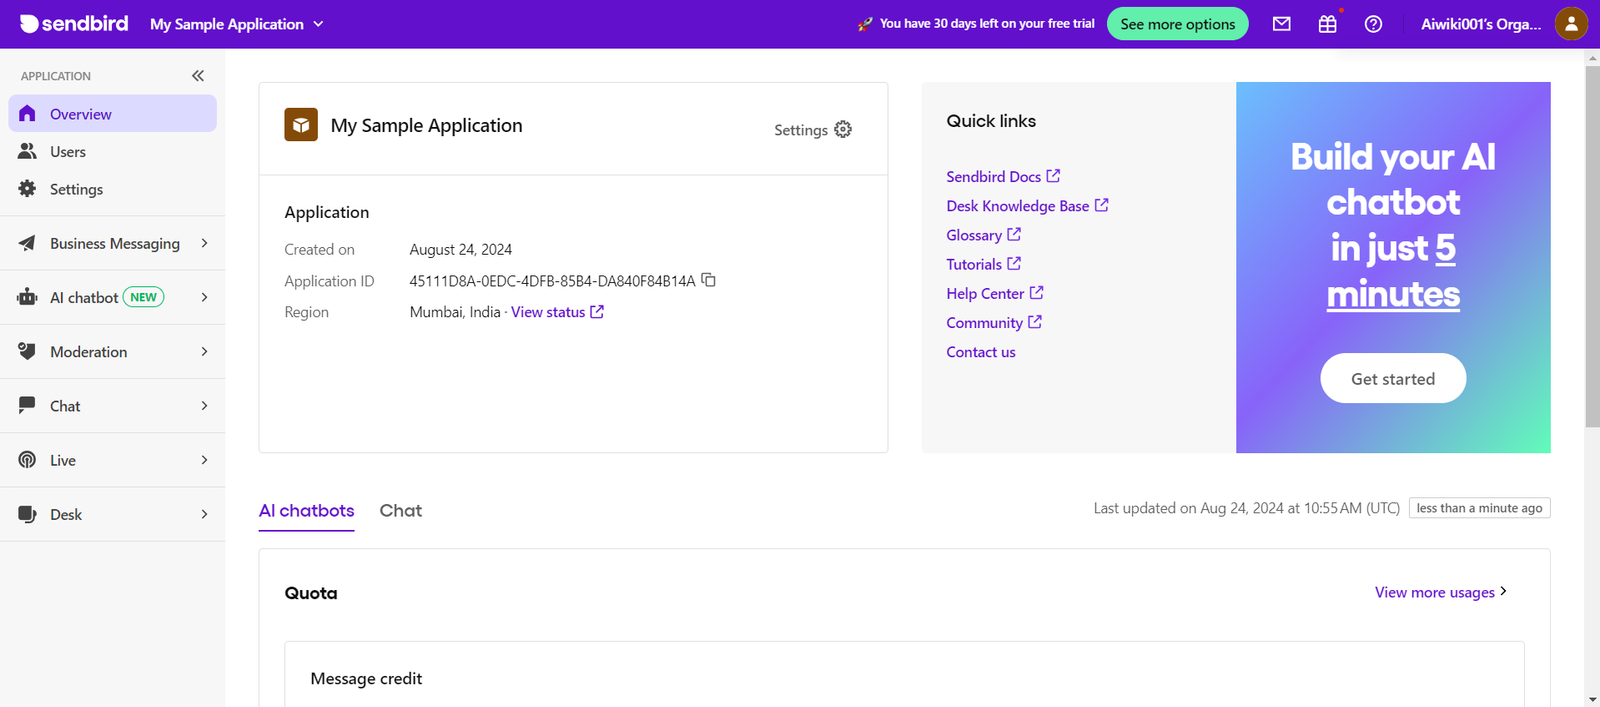Screen dimensions: 1600x707
Task: Click external link icon beside Help Center
Action: click(x=1036, y=293)
